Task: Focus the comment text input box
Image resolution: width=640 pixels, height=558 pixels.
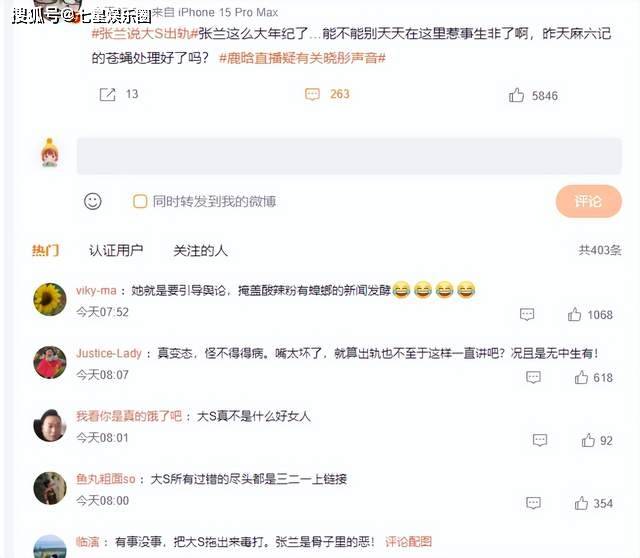Action: 349,156
